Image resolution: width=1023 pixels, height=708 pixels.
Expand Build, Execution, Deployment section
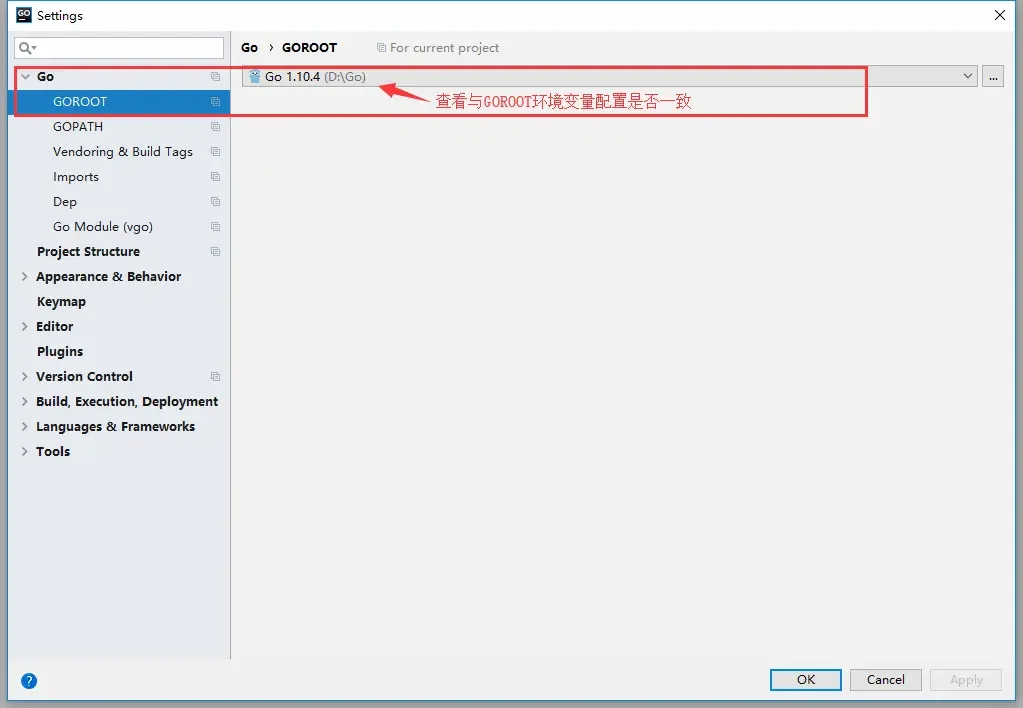pyautogui.click(x=25, y=401)
